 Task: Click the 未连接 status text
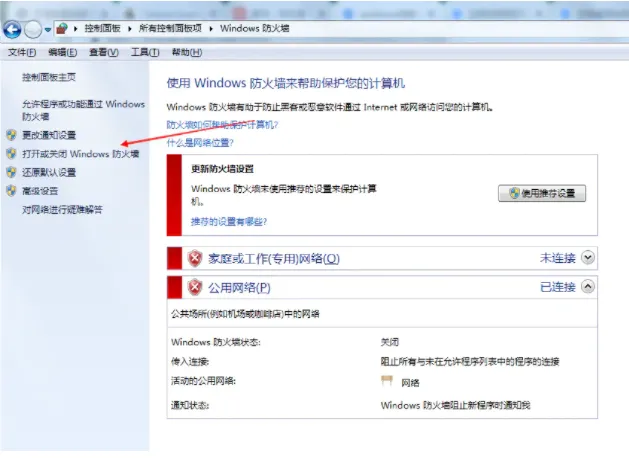pyautogui.click(x=558, y=258)
